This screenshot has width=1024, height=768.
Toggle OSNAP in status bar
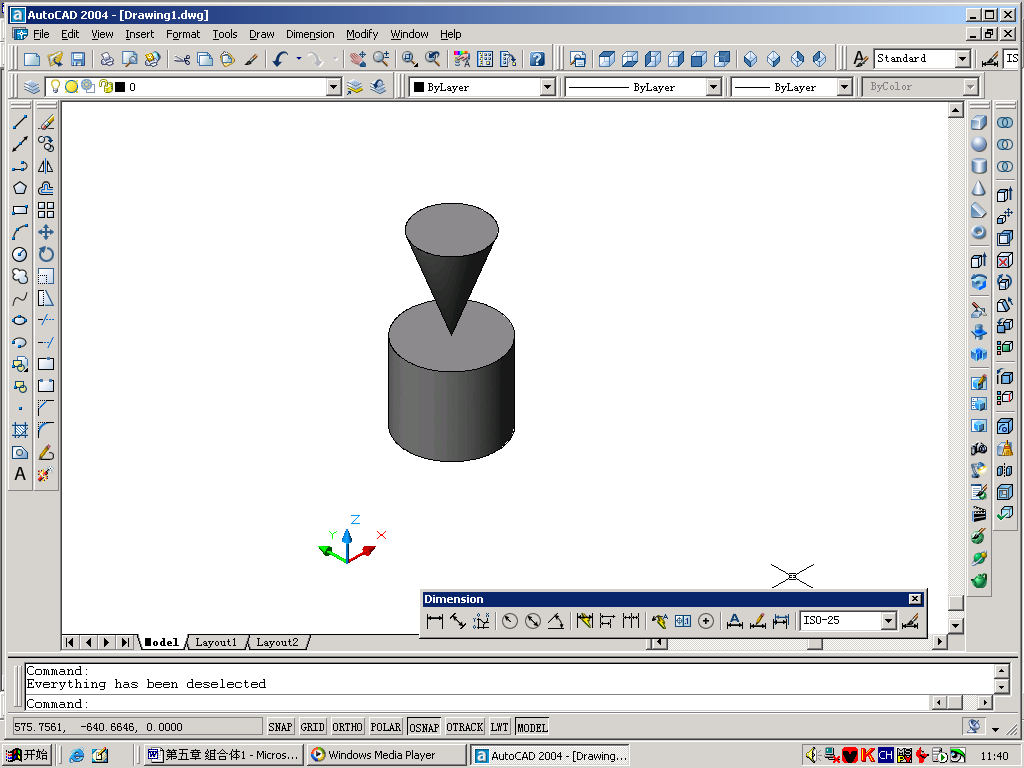click(x=424, y=727)
